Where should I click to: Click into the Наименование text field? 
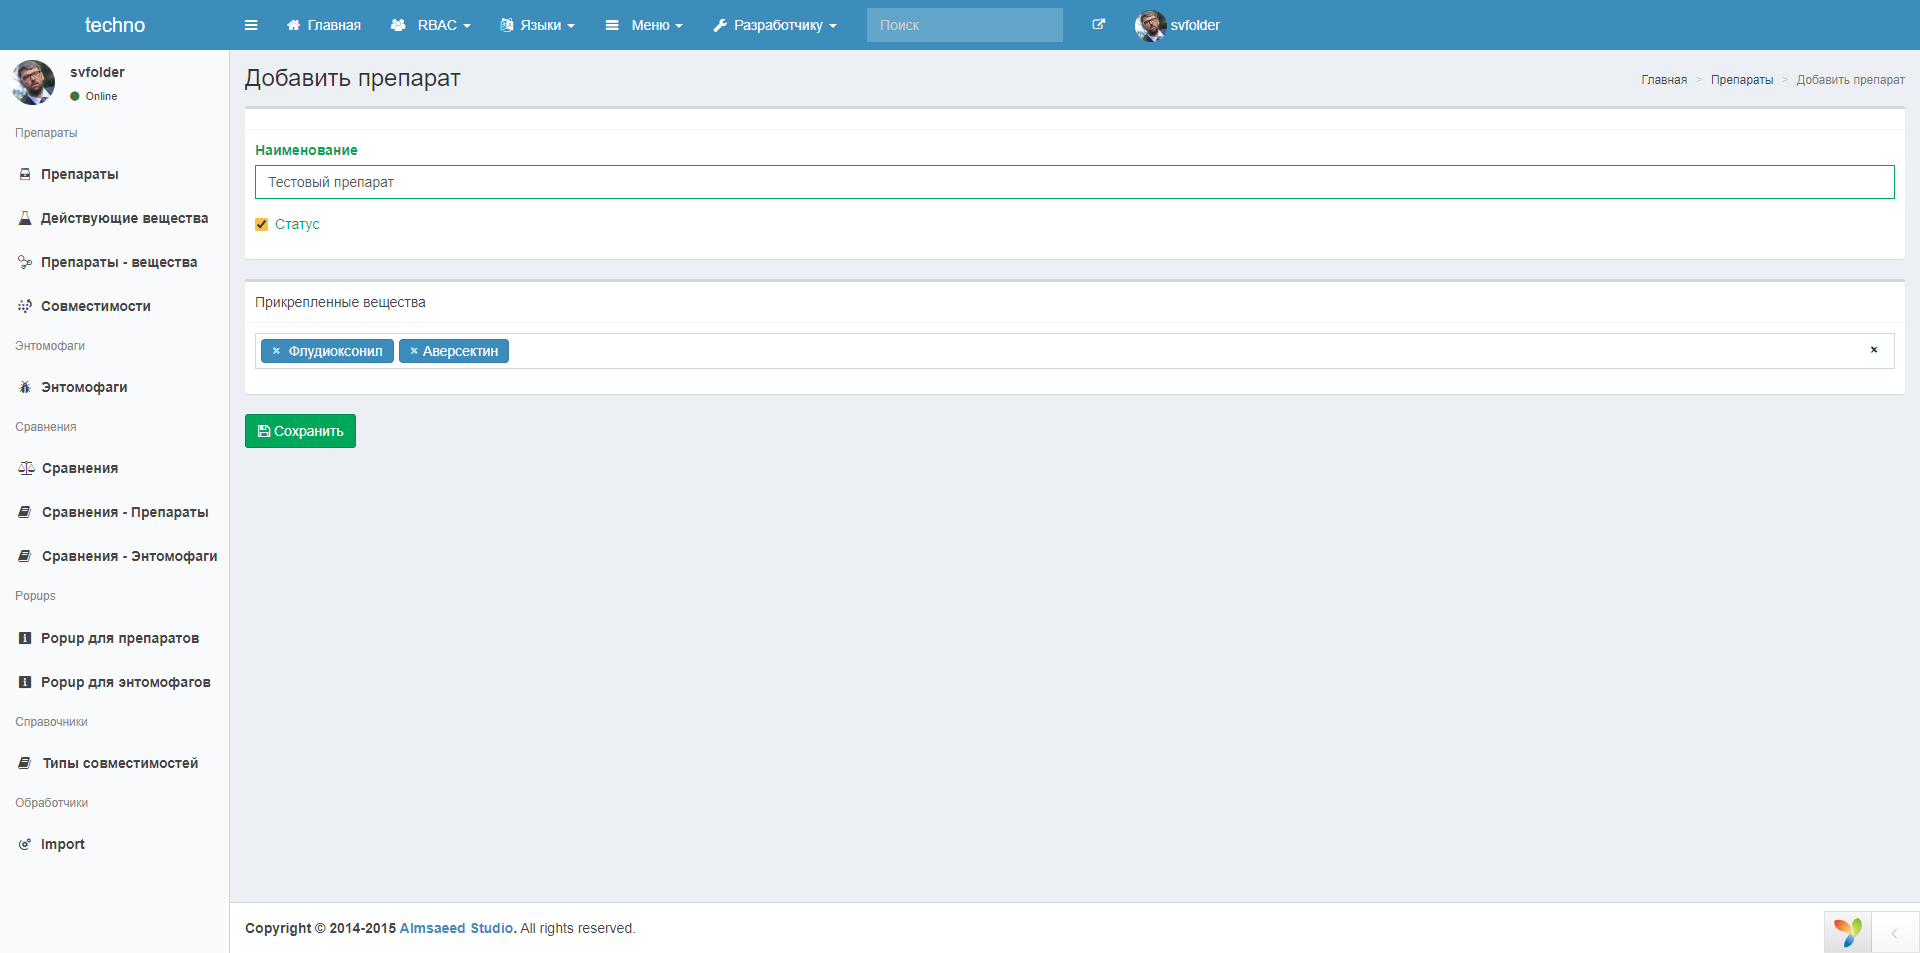point(1075,182)
